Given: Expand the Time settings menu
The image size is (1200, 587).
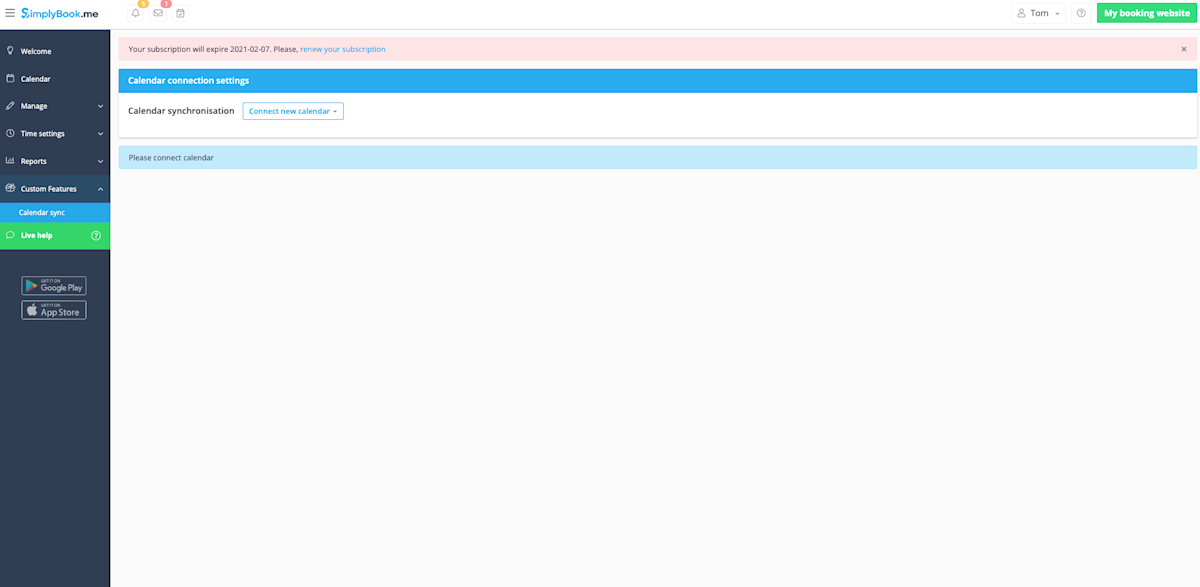Looking at the screenshot, I should coord(99,133).
